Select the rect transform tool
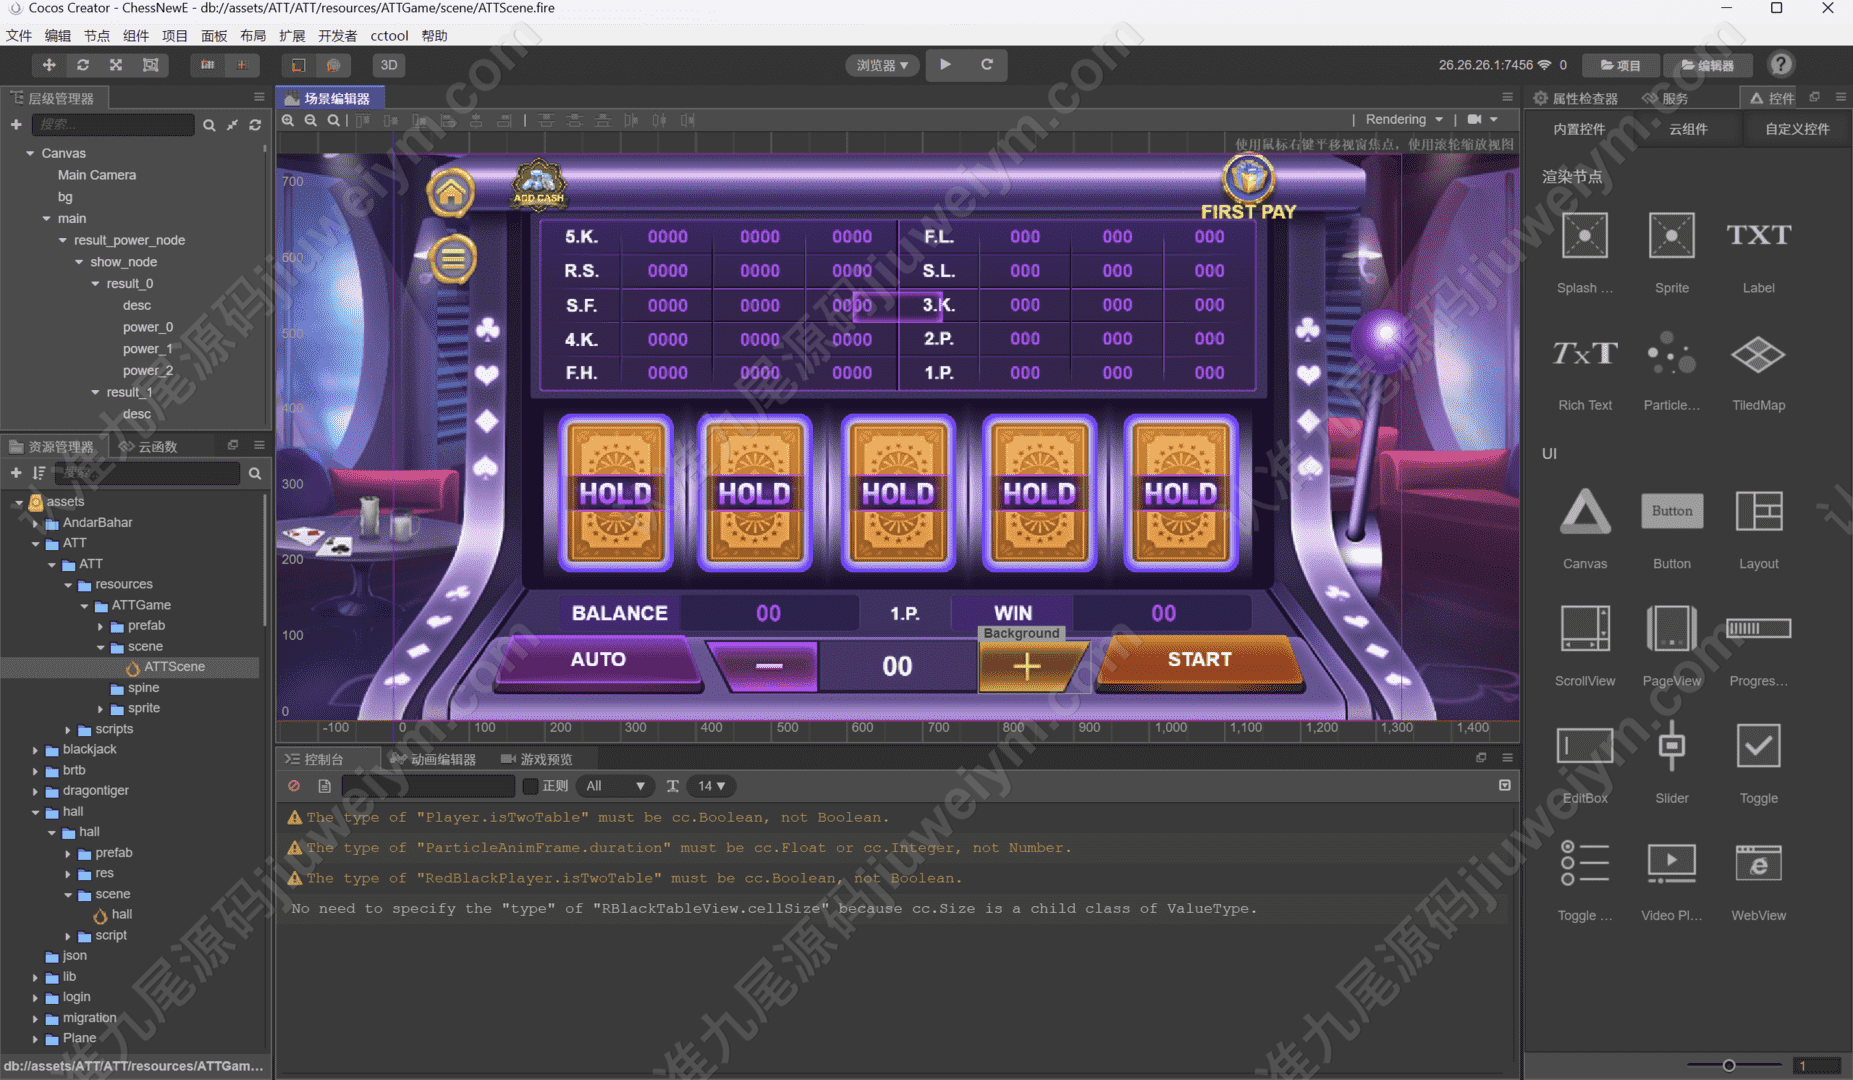Viewport: 1853px width, 1080px height. point(150,65)
